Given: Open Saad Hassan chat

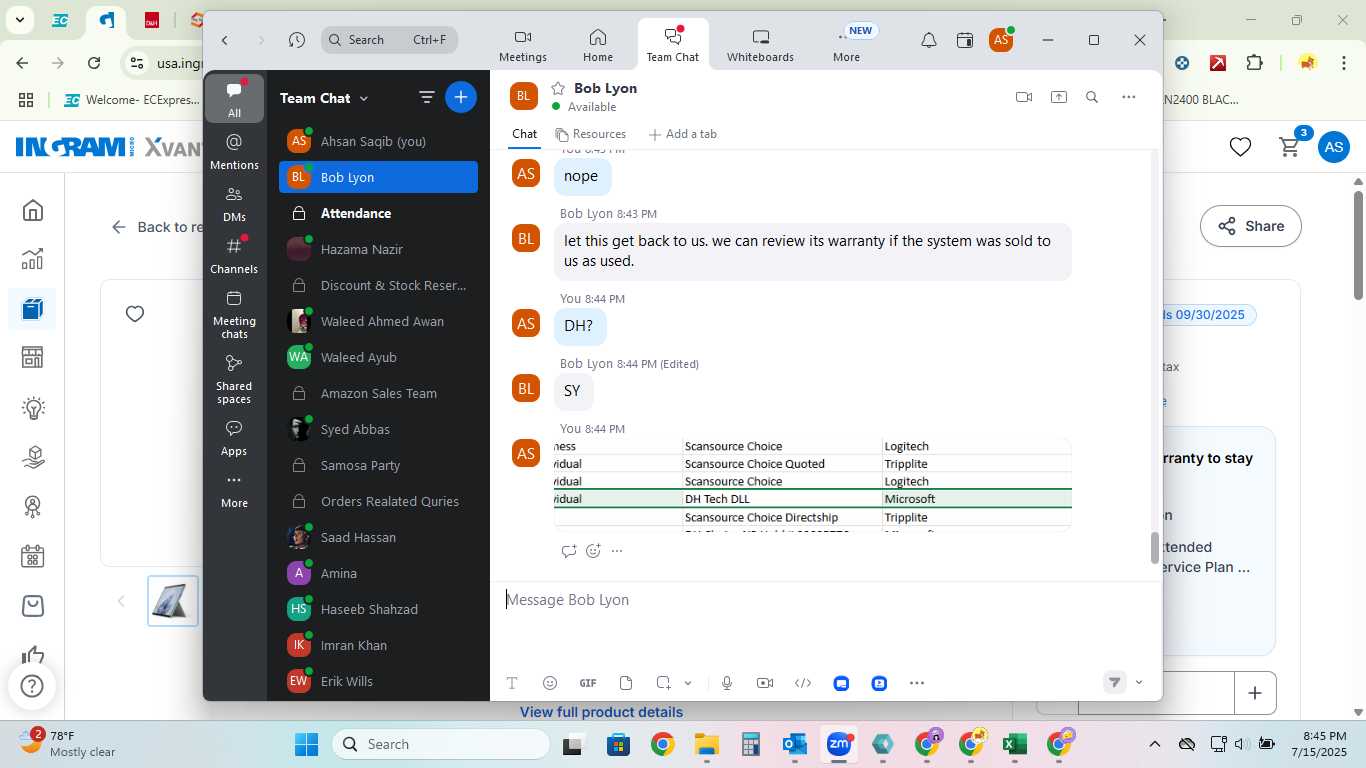Looking at the screenshot, I should click(x=378, y=537).
